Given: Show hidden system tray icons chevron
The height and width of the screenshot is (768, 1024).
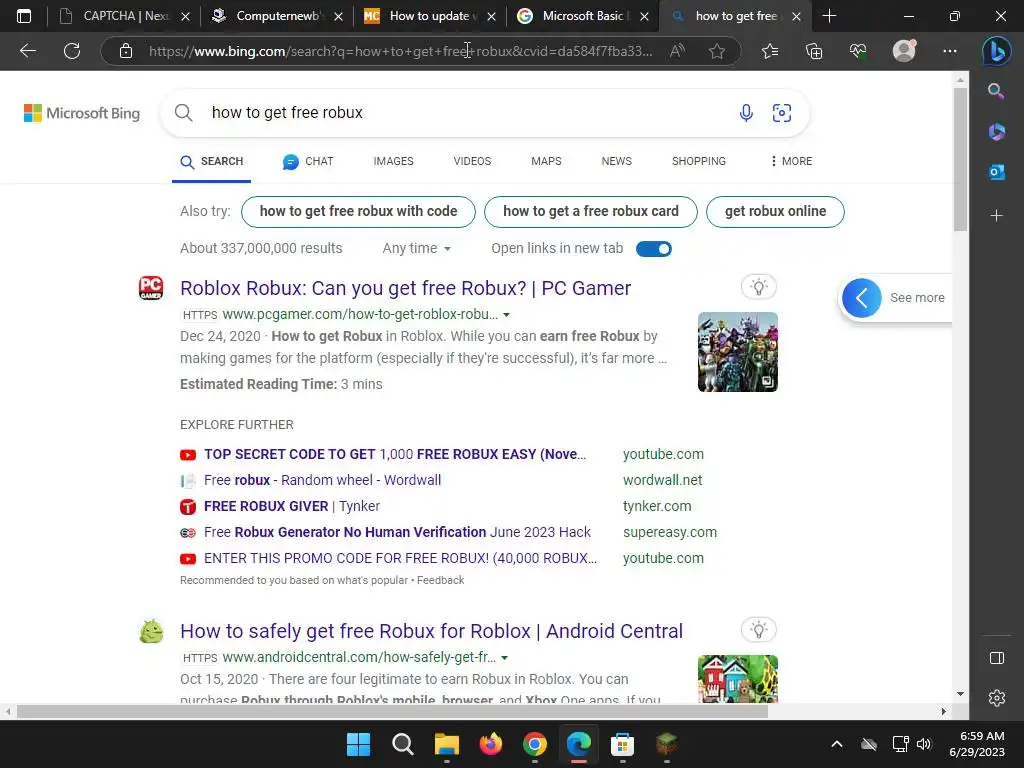Looking at the screenshot, I should (837, 744).
